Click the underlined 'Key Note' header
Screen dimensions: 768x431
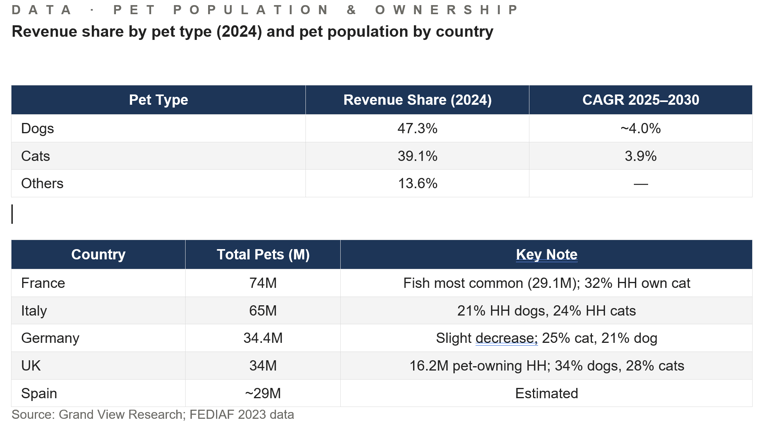[x=546, y=255]
